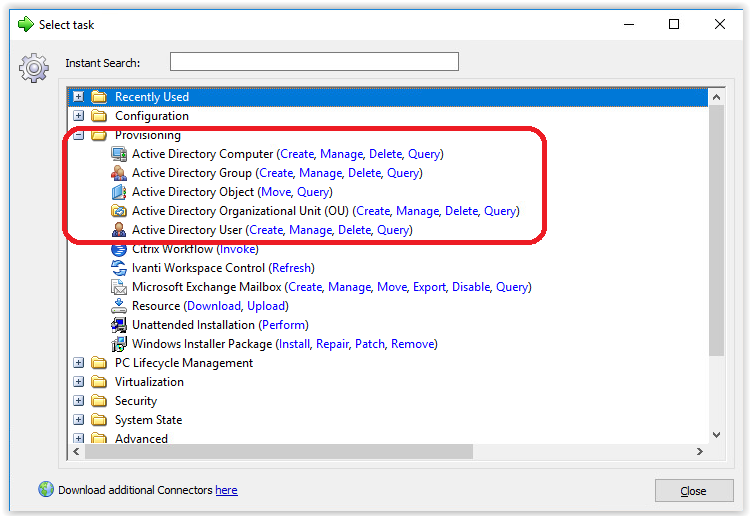This screenshot has width=750, height=516.
Task: Click the Unattended Installation icon
Action: point(119,325)
